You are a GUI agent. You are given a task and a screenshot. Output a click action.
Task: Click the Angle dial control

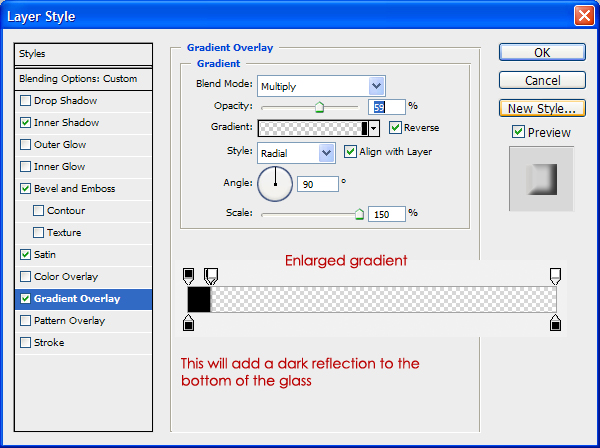click(x=275, y=184)
